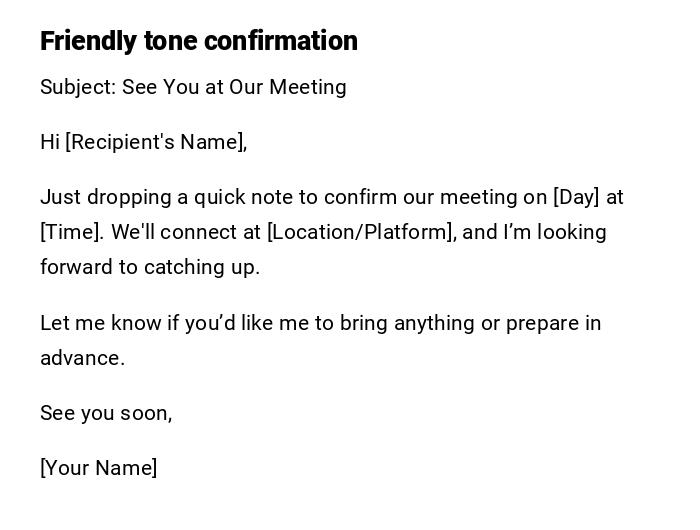Click the "See you soon," closing line
The image size is (700, 530).
click(x=106, y=413)
